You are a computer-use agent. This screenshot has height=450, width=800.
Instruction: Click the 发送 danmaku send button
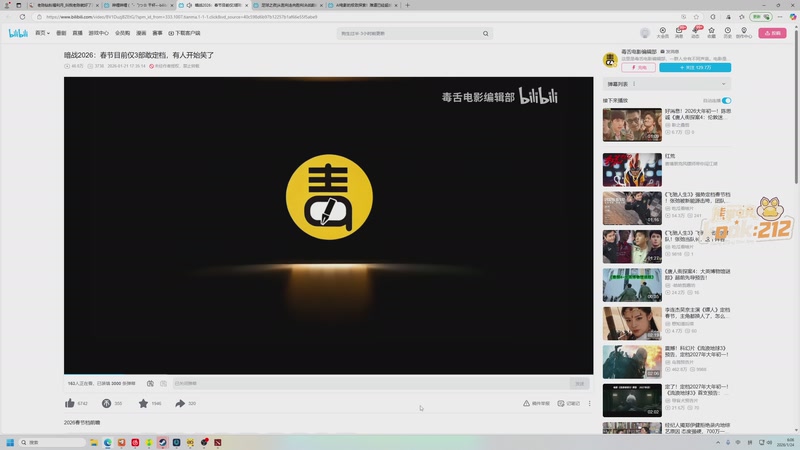point(580,383)
